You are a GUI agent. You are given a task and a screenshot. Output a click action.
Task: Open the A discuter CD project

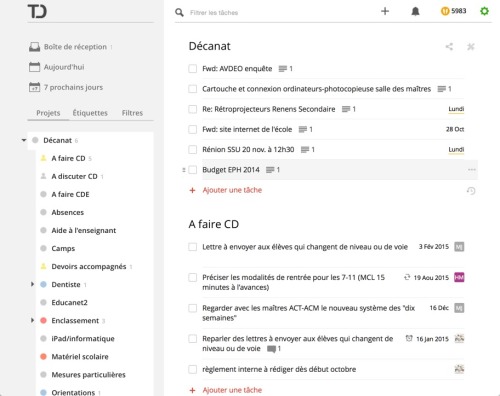(74, 176)
